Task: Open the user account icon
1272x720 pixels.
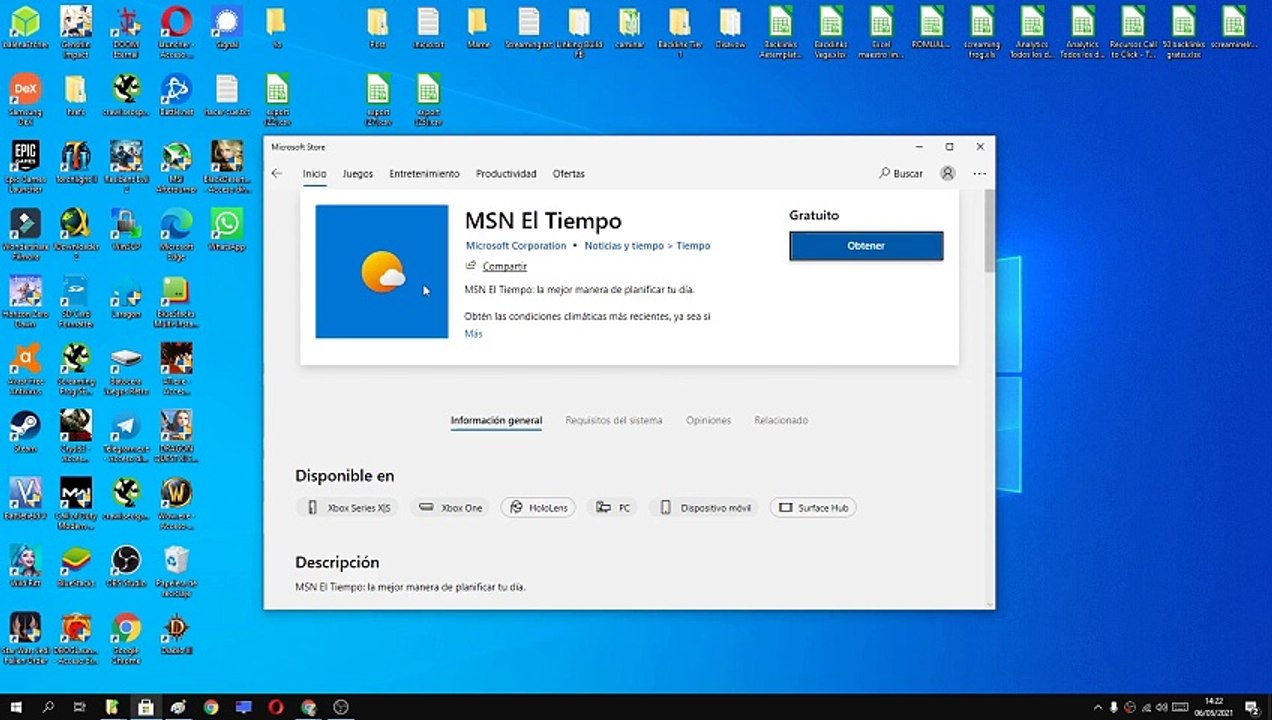Action: 947,174
